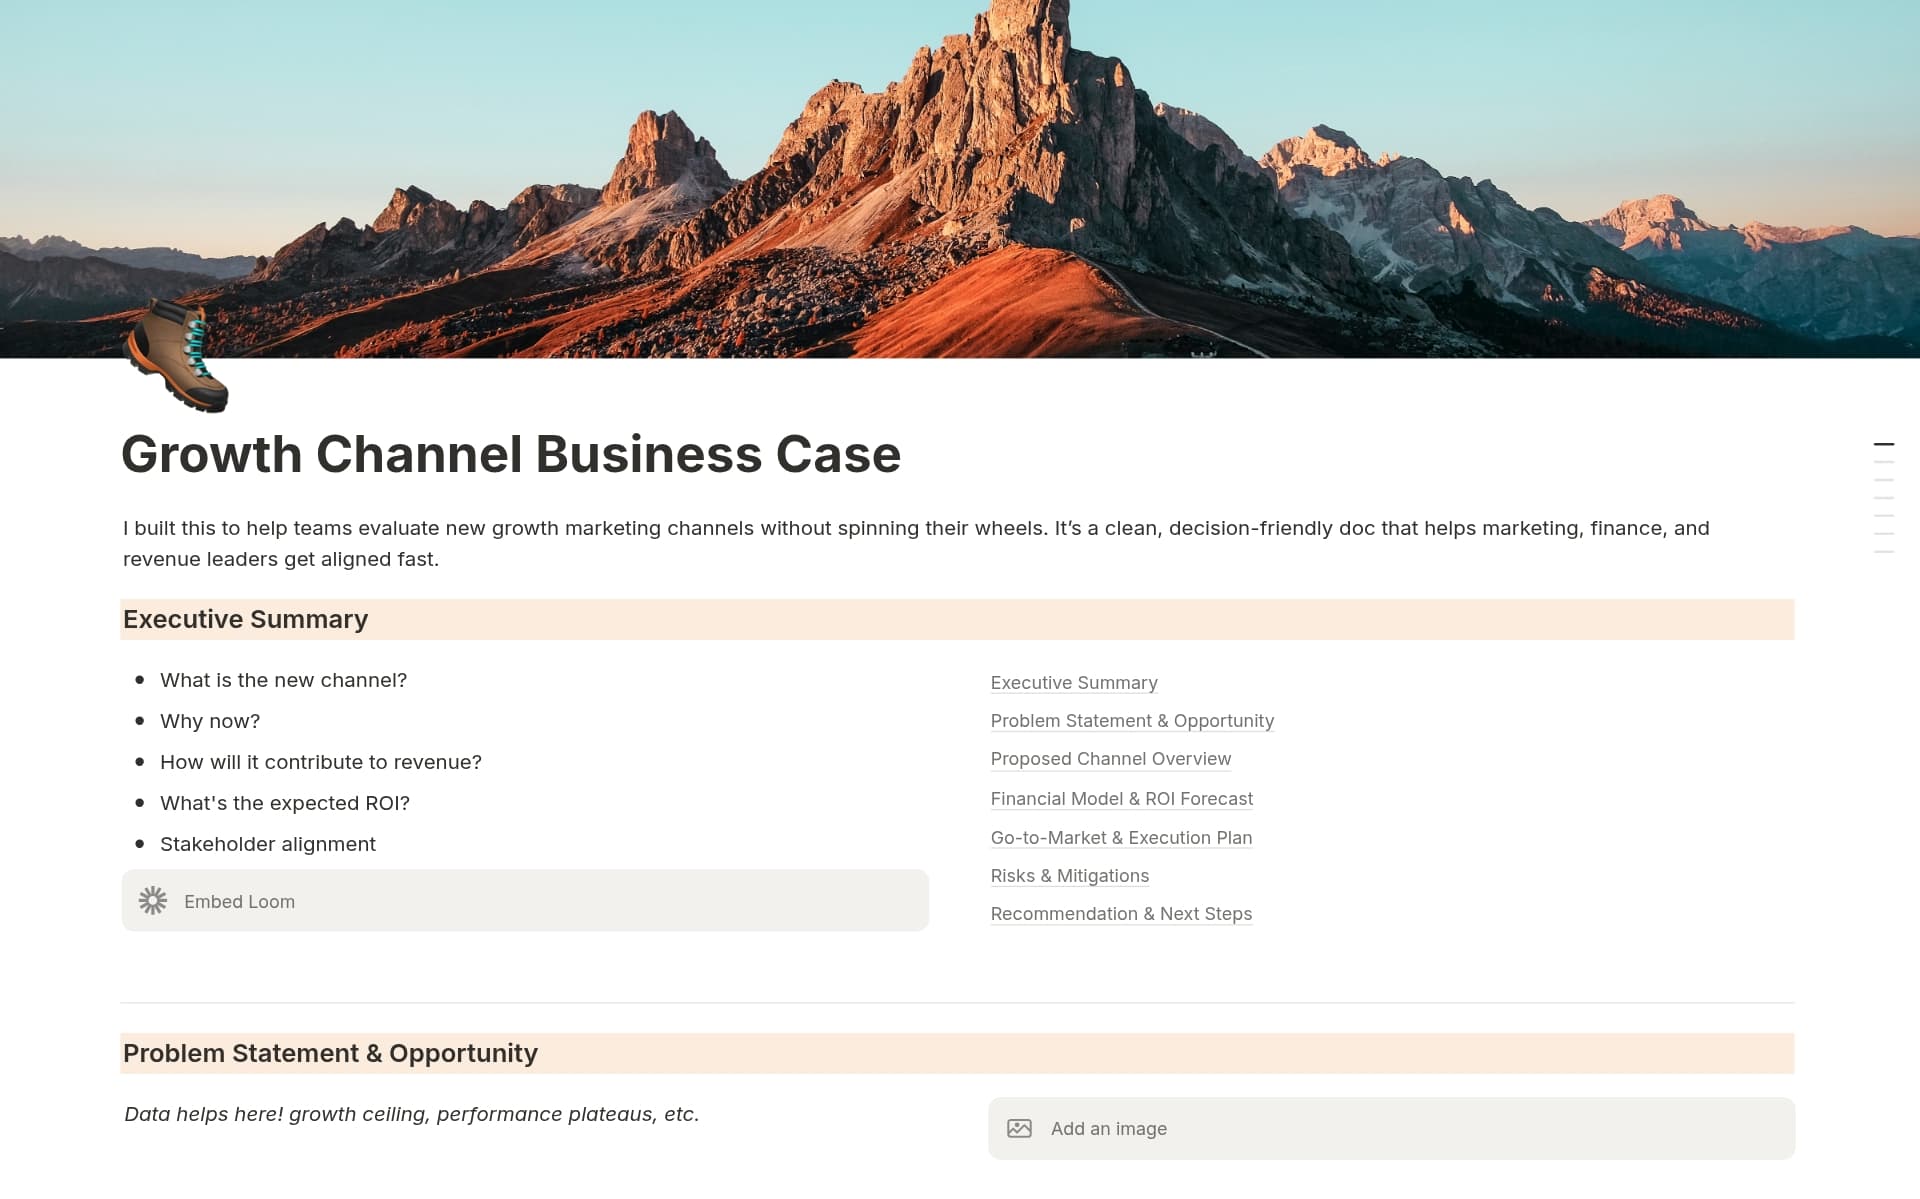This screenshot has height=1199, width=1920.
Task: Click the italic text about growth ceiling data
Action: pyautogui.click(x=411, y=1113)
